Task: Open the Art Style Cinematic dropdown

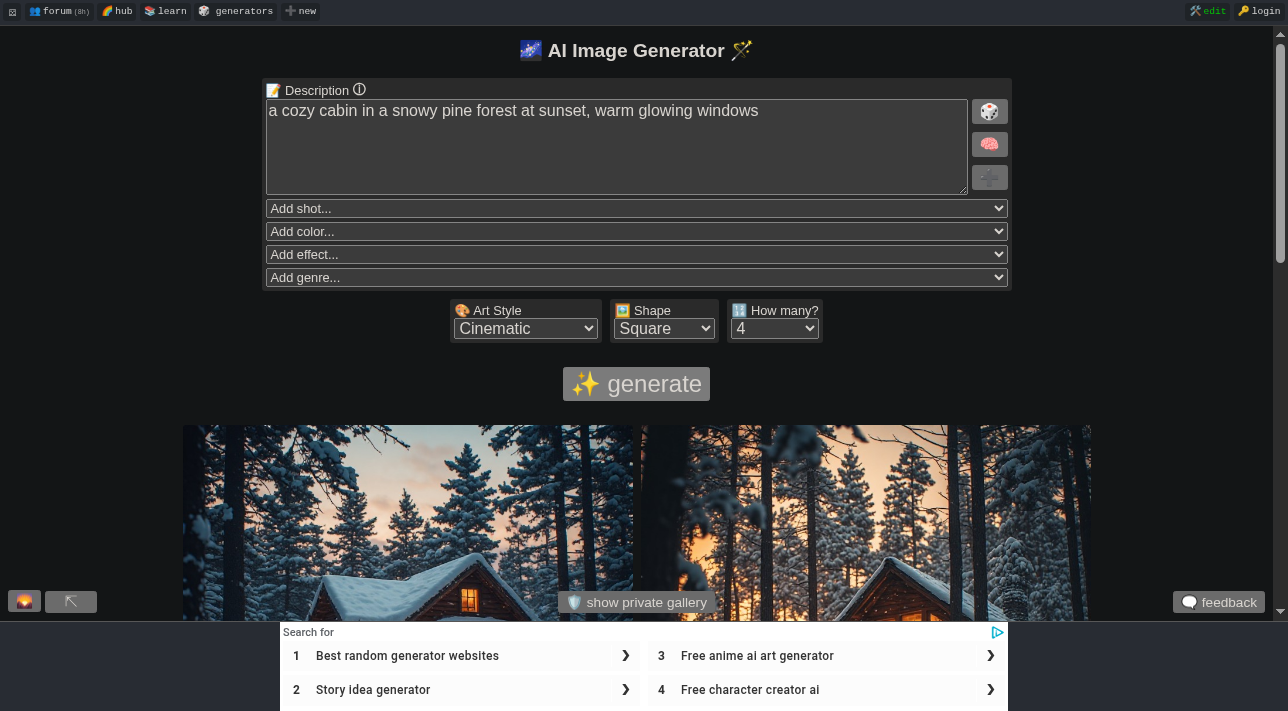Action: pyautogui.click(x=526, y=328)
